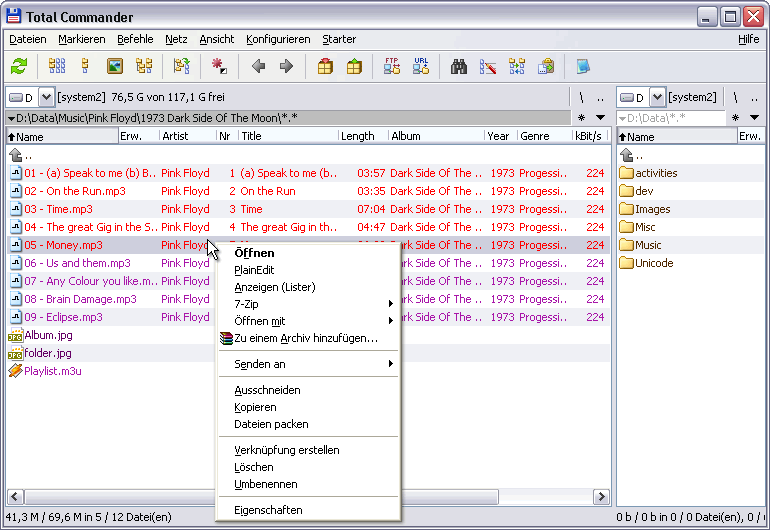
Task: Click the forward arrow toolbar icon
Action: tap(286, 67)
